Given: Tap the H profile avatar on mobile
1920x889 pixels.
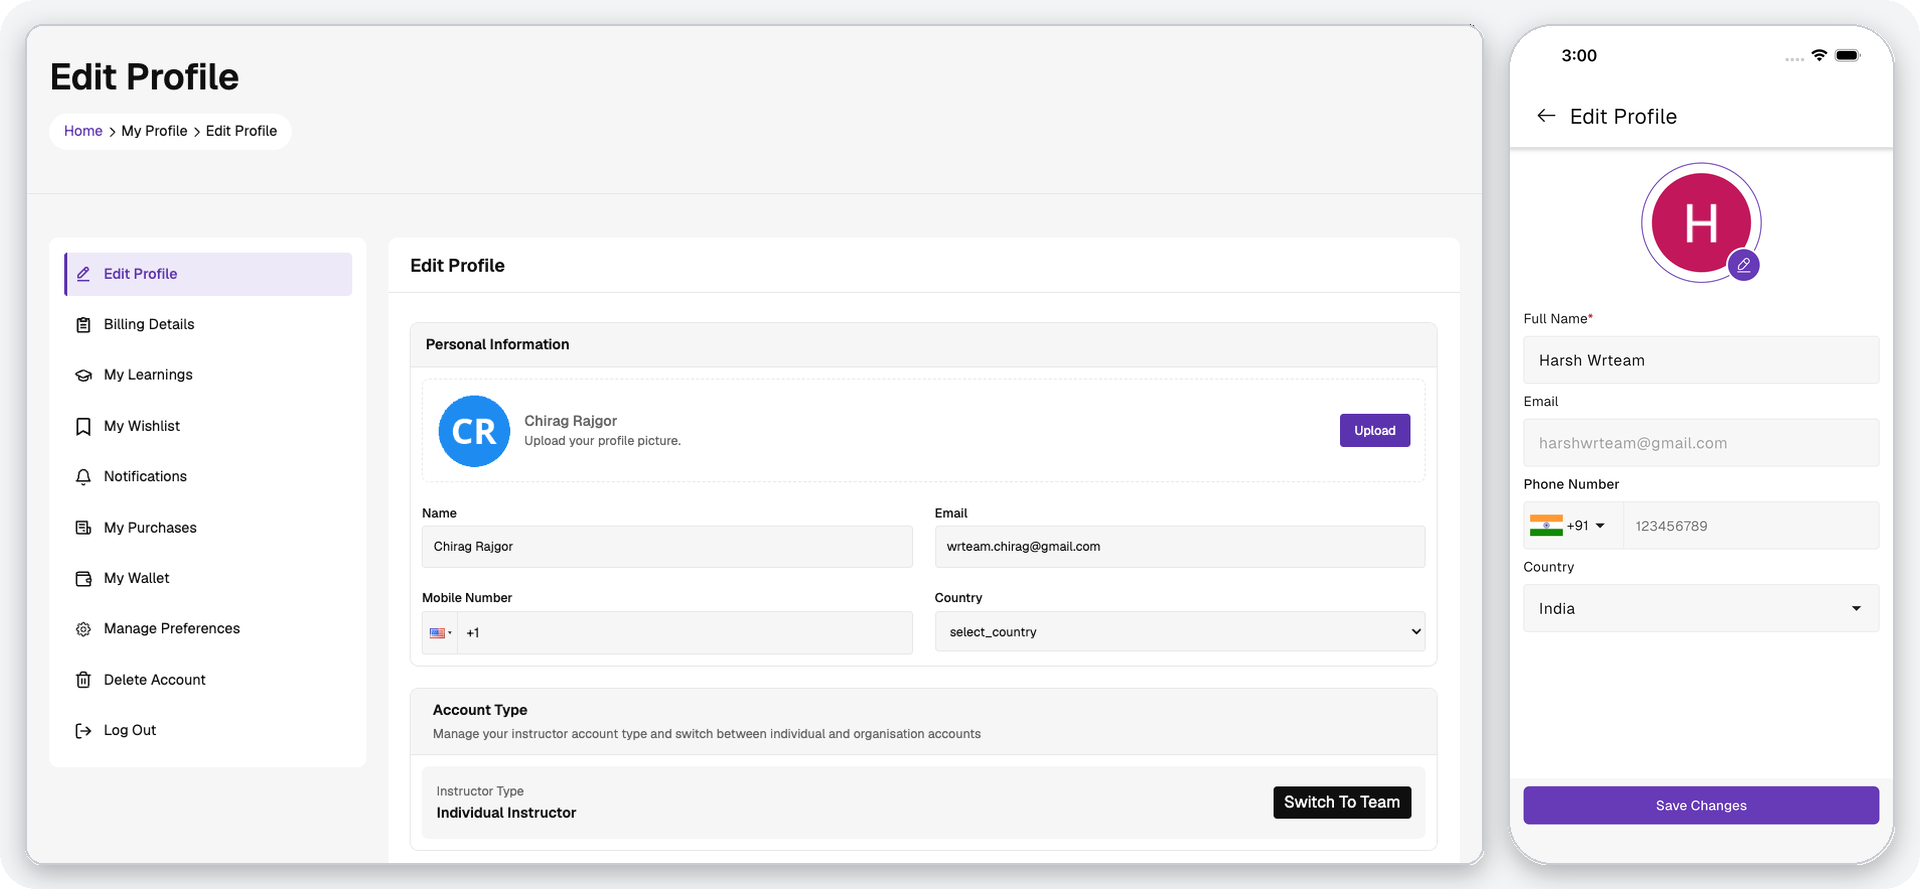Looking at the screenshot, I should pyautogui.click(x=1701, y=222).
